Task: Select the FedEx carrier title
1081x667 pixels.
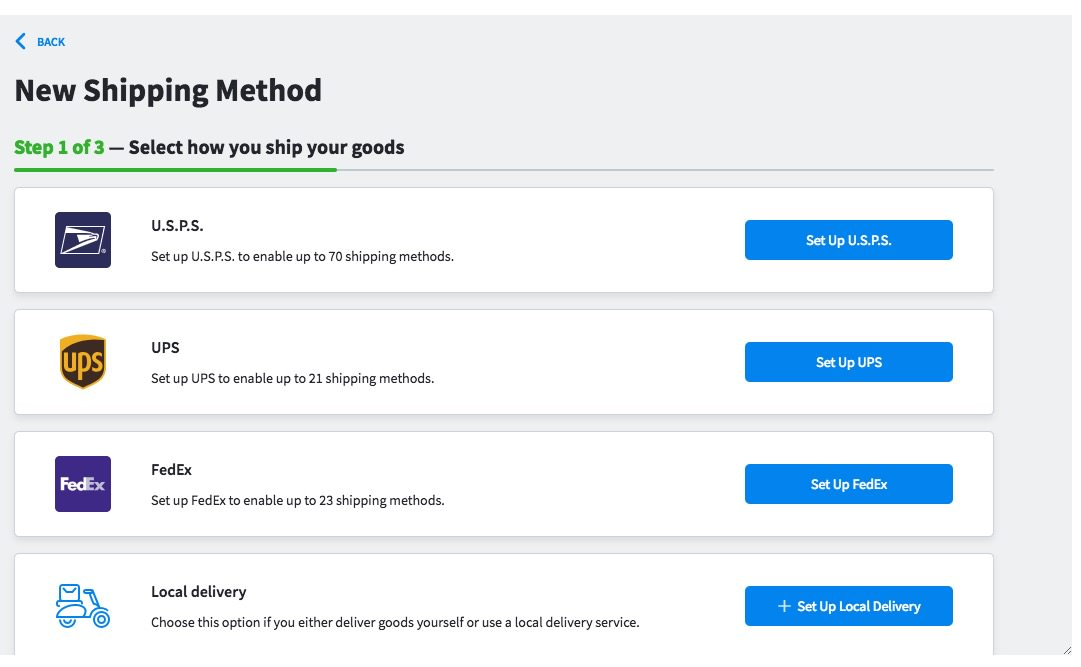Action: 171,470
